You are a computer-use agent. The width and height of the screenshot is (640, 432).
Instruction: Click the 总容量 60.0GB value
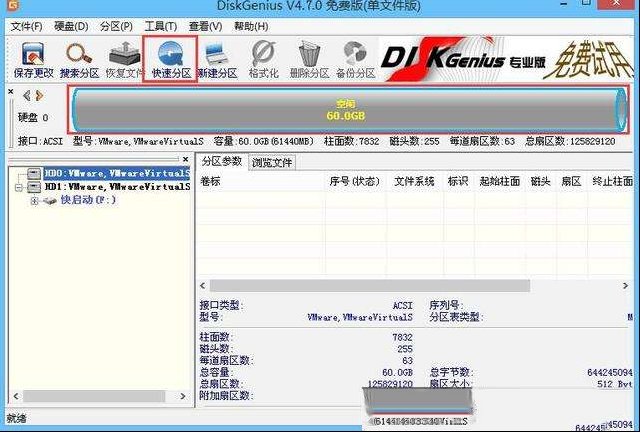398,373
